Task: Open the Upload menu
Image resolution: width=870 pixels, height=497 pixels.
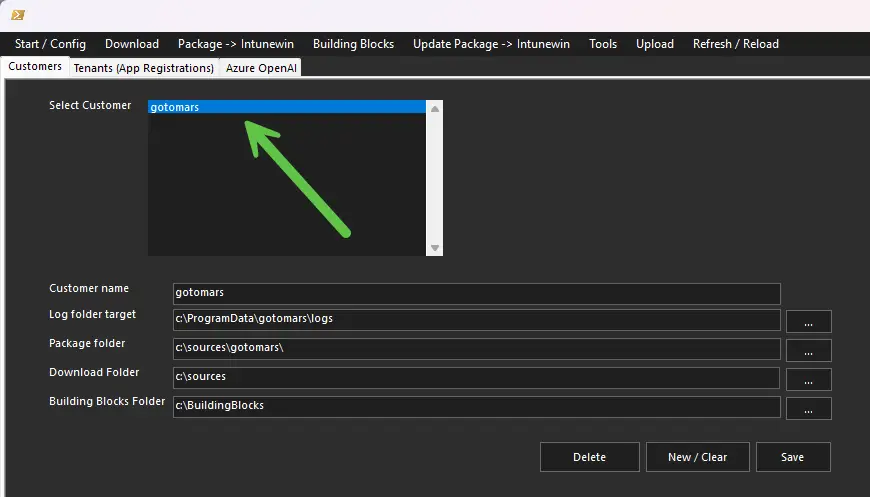Action: [x=655, y=44]
